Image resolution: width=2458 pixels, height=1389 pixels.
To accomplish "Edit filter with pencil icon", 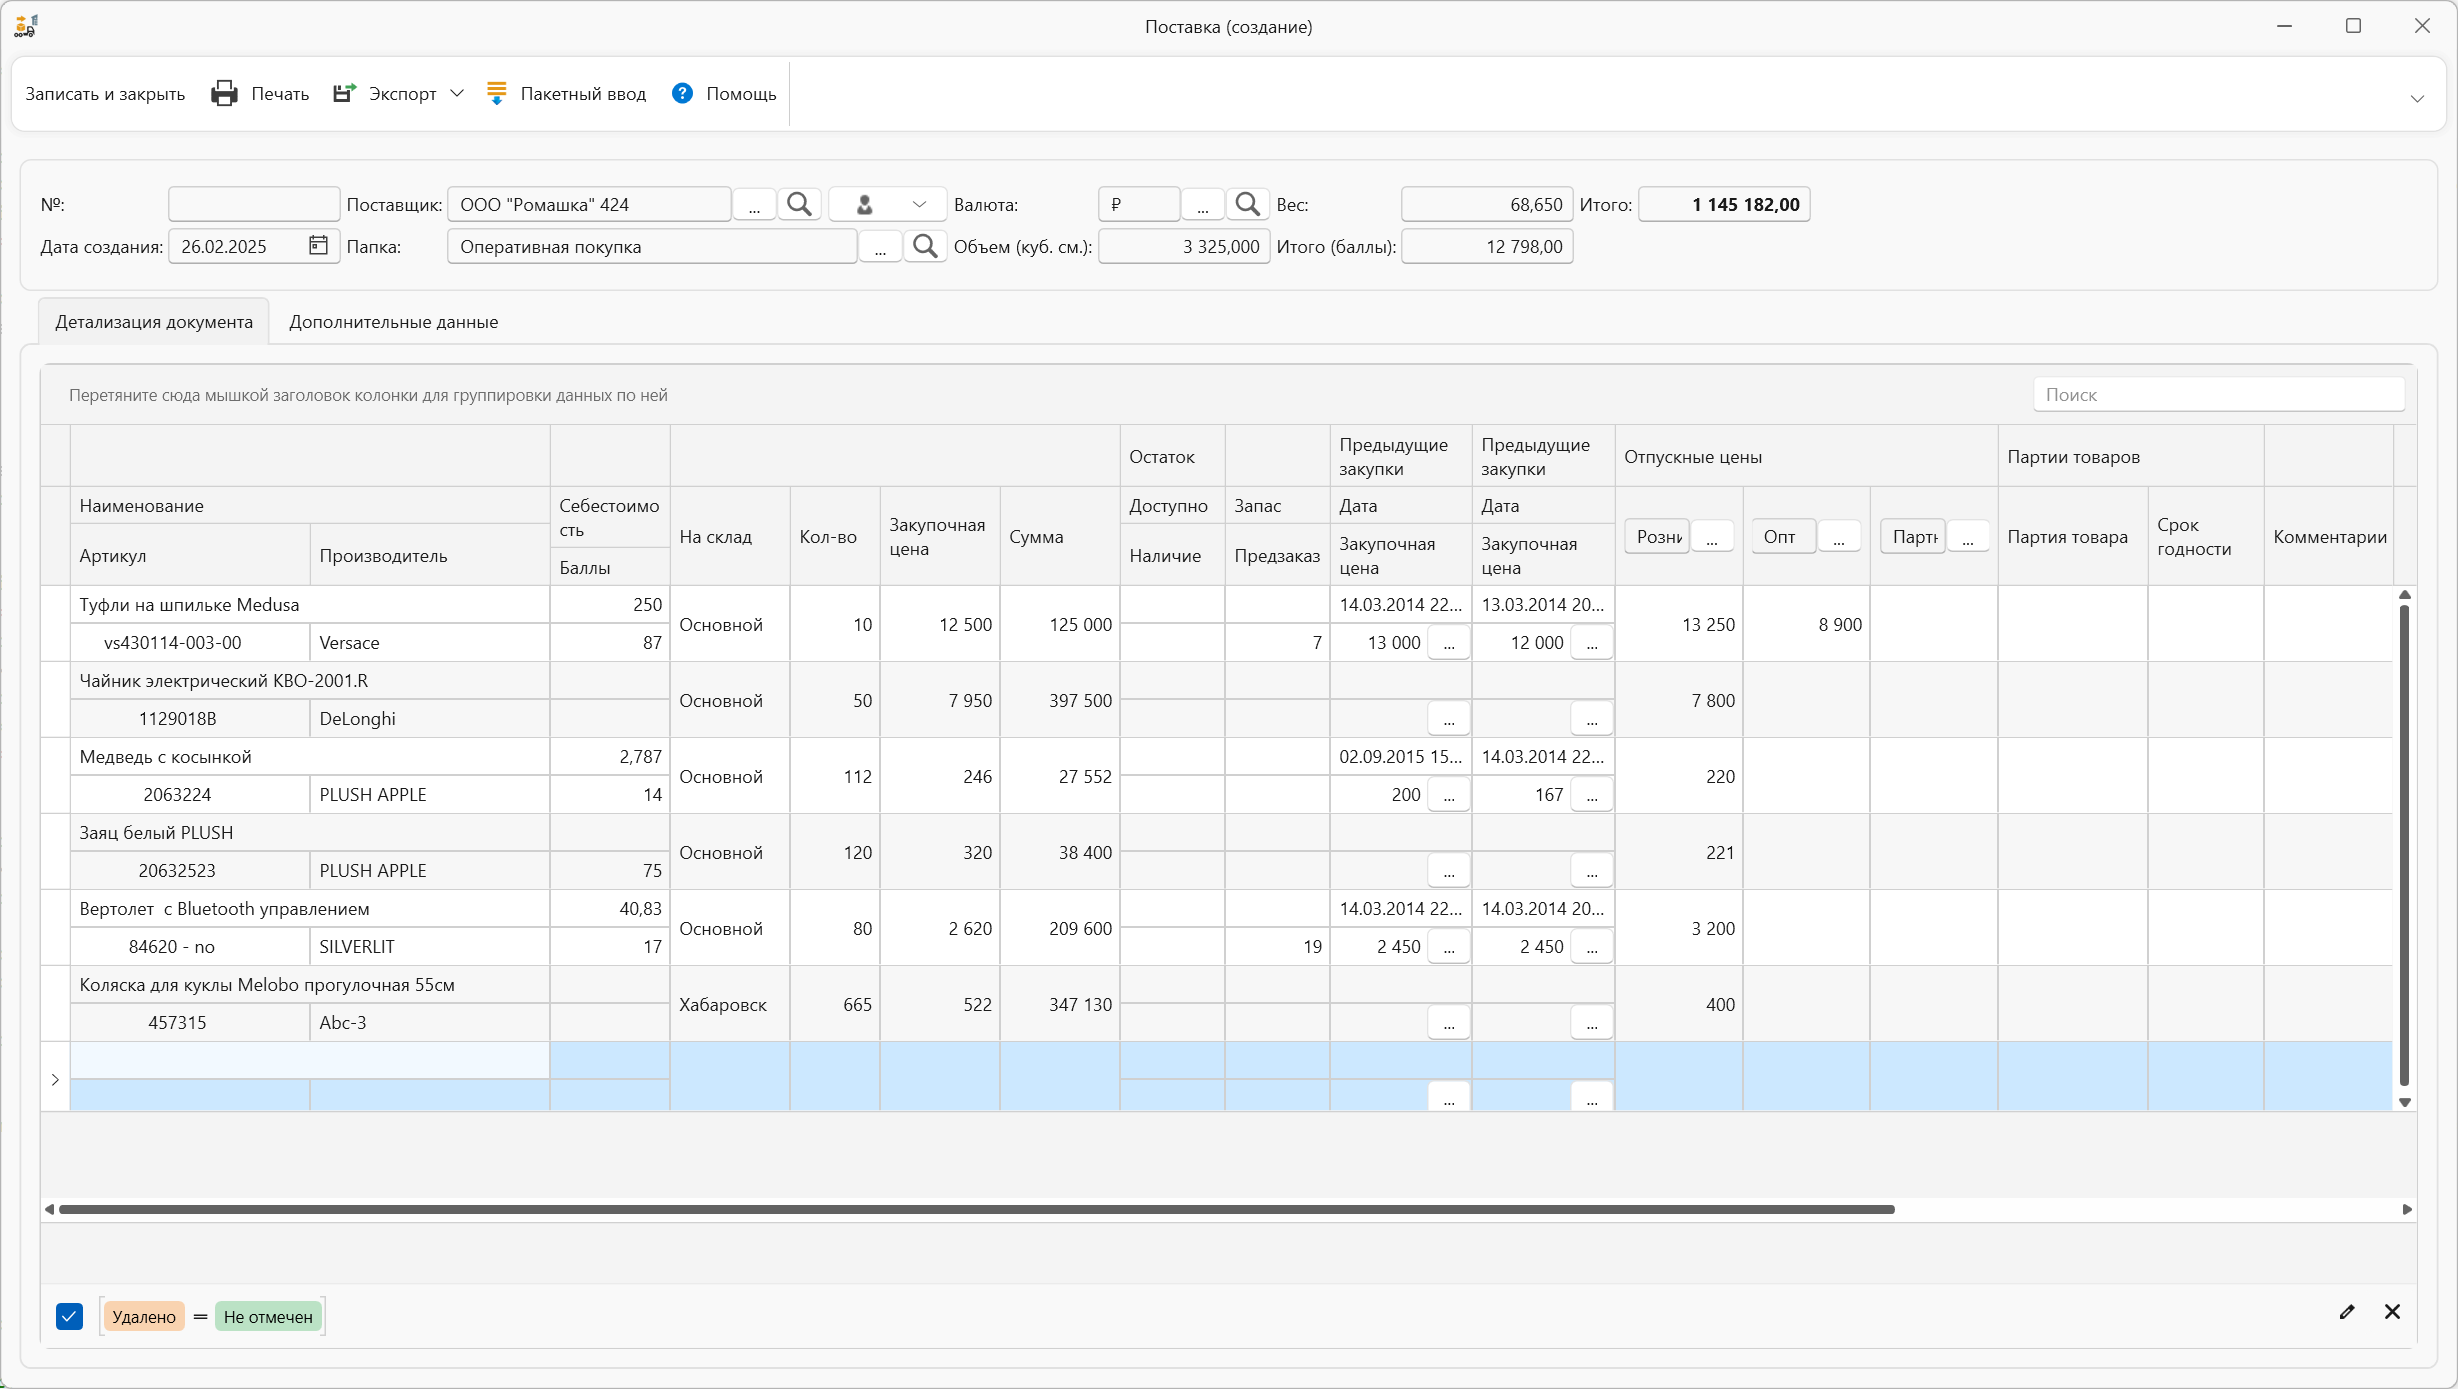I will click(x=2347, y=1312).
